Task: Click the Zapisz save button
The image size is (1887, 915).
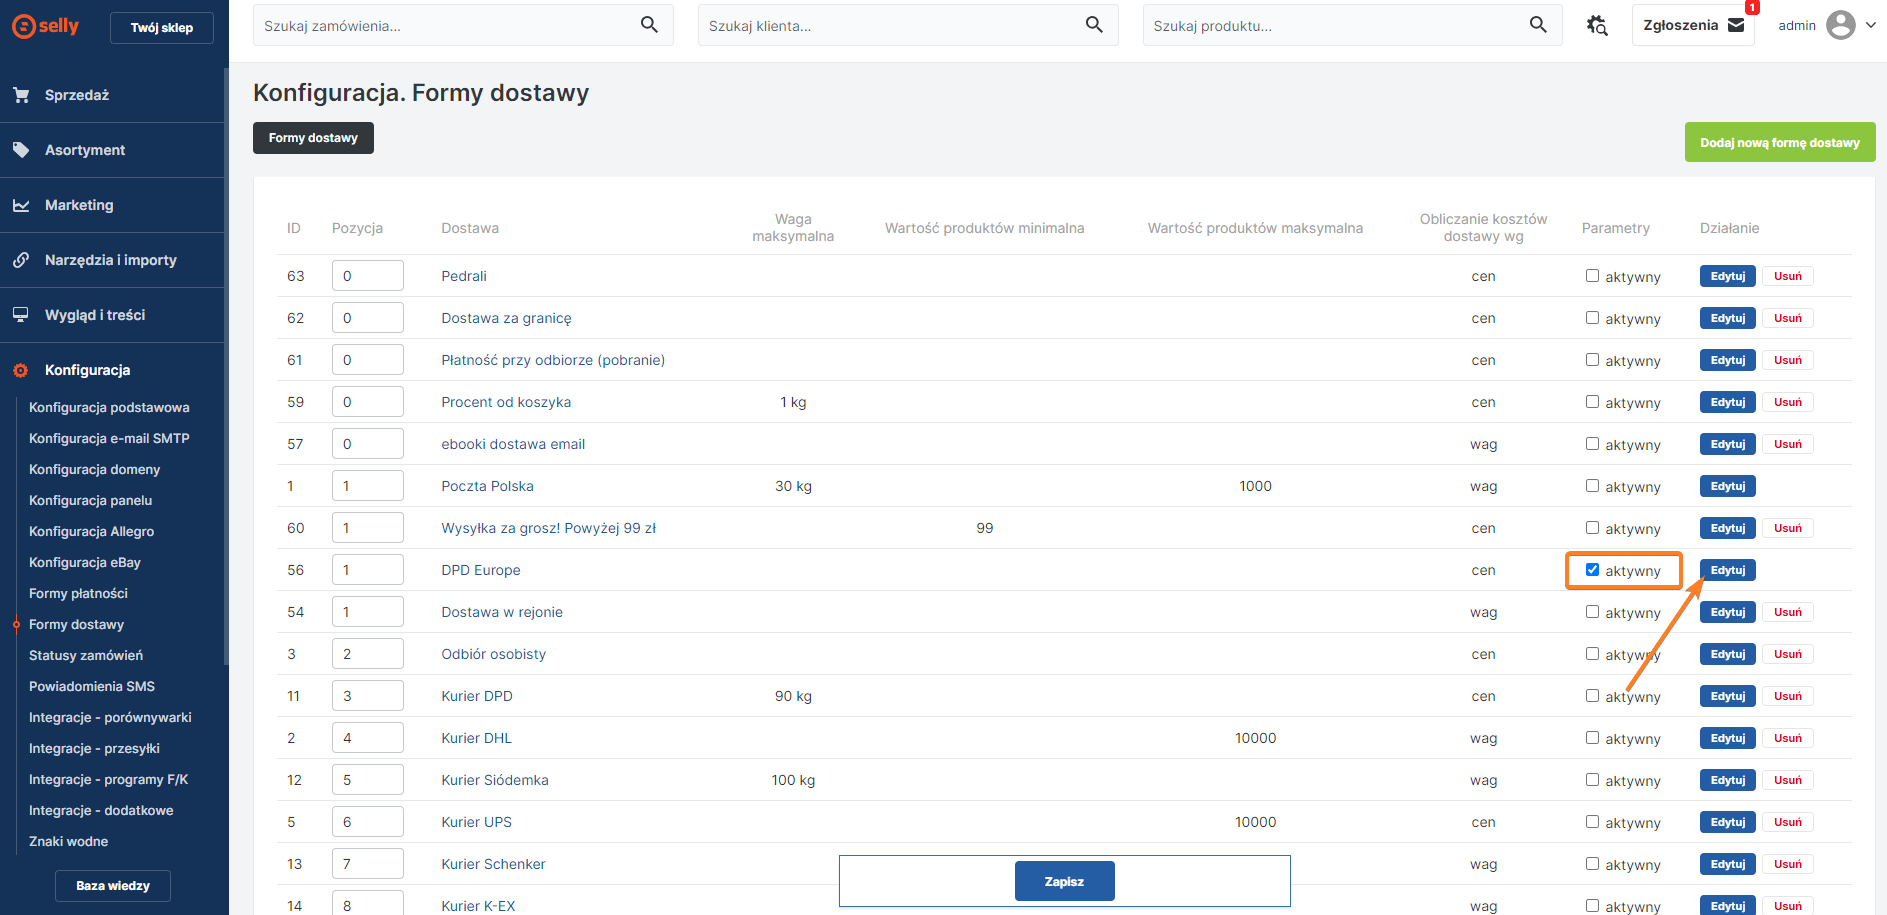Action: tap(1064, 881)
